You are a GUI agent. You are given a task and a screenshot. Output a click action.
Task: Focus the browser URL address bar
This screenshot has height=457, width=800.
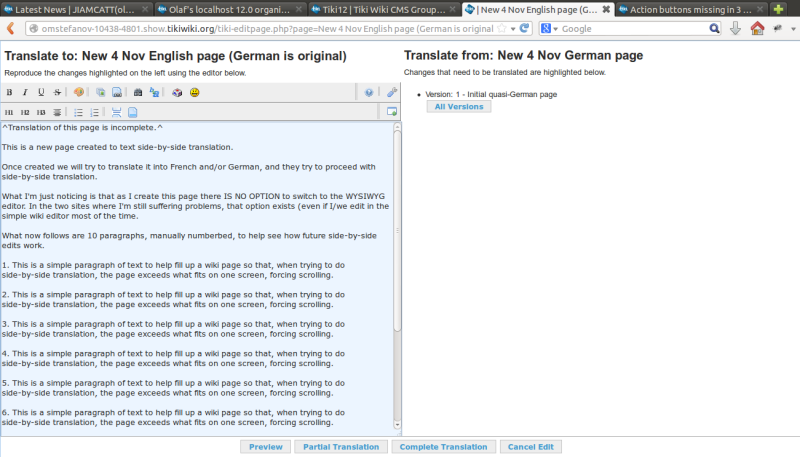[265, 29]
